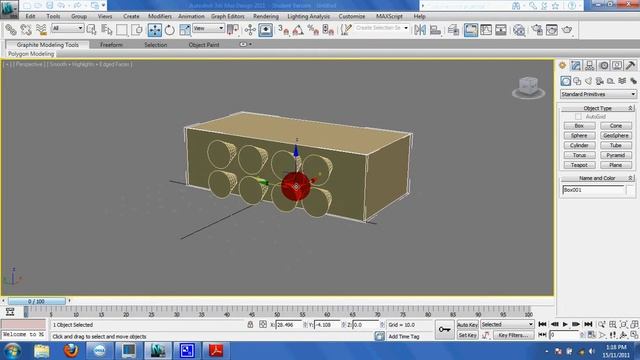
Task: Open the selection filter All dropdown
Action: click(x=67, y=28)
